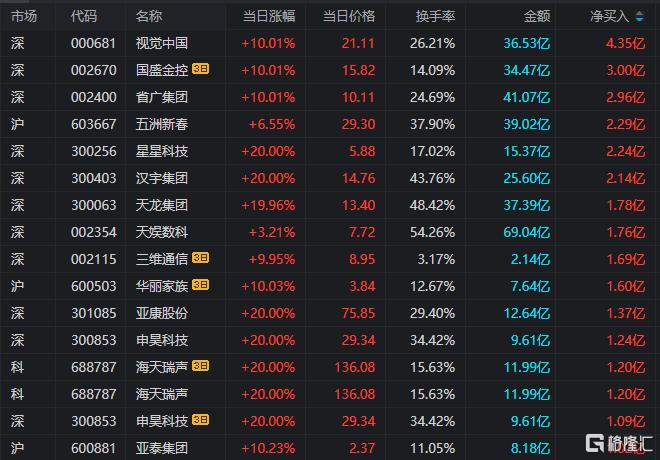Screen dimensions: 660x460
Task: Open stock 五洲新春
Action: click(162, 124)
